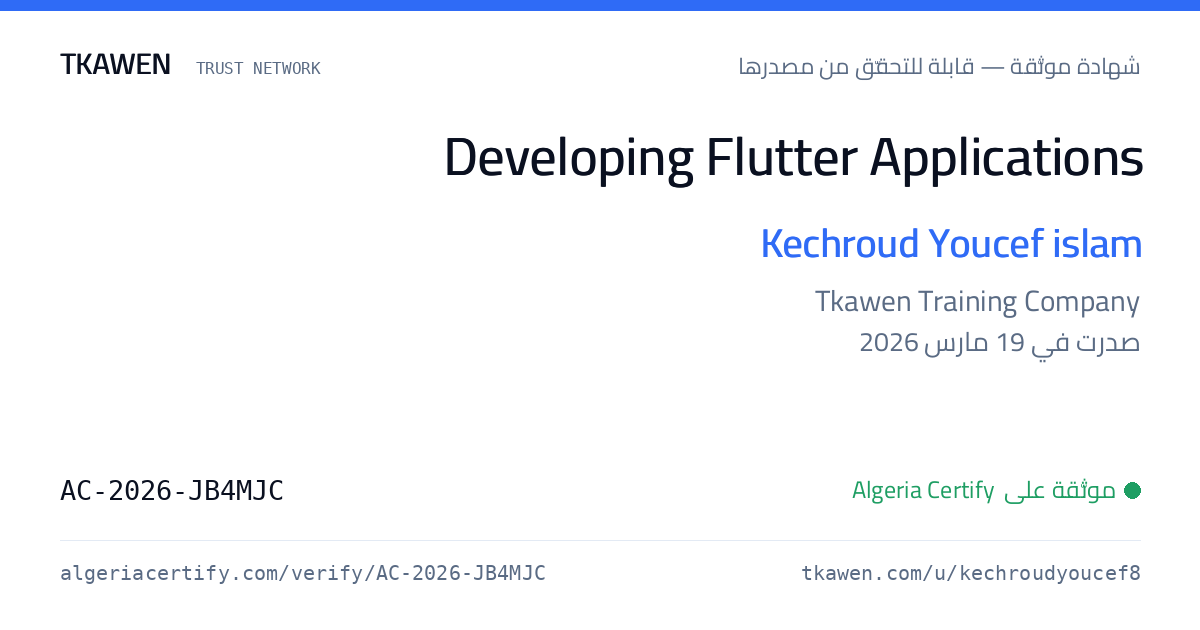The image size is (1200, 630).
Task: Click the word Flutter in the title
Action: [x=781, y=157]
